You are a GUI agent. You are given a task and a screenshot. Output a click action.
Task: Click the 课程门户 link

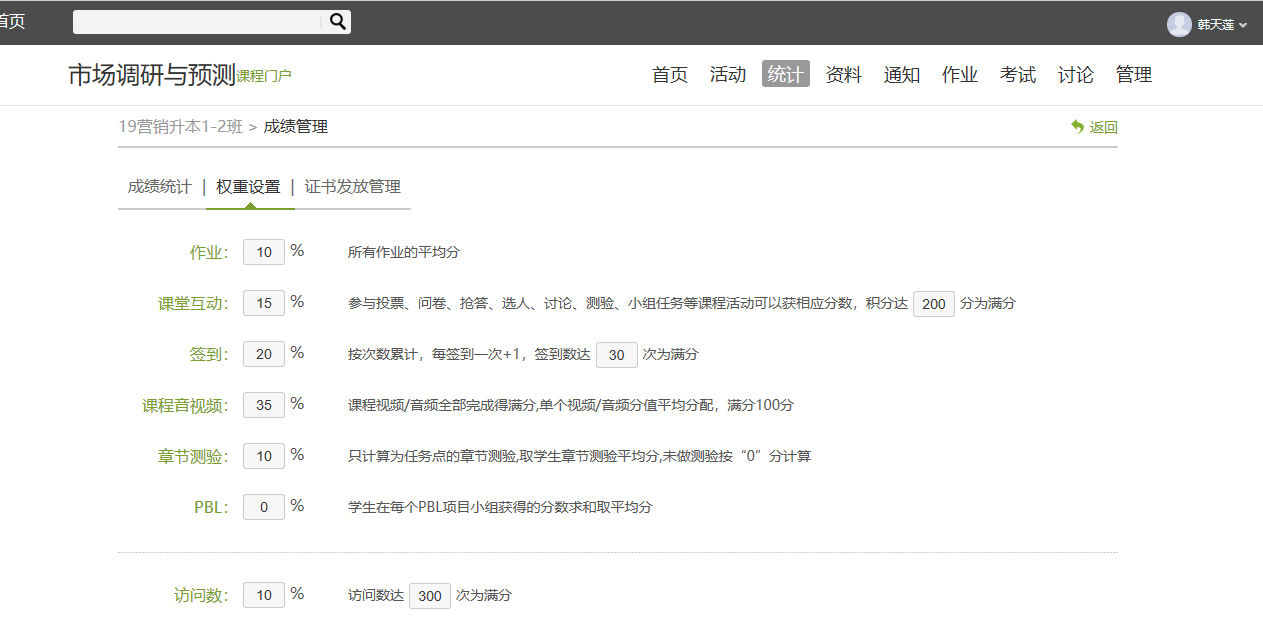[x=264, y=76]
